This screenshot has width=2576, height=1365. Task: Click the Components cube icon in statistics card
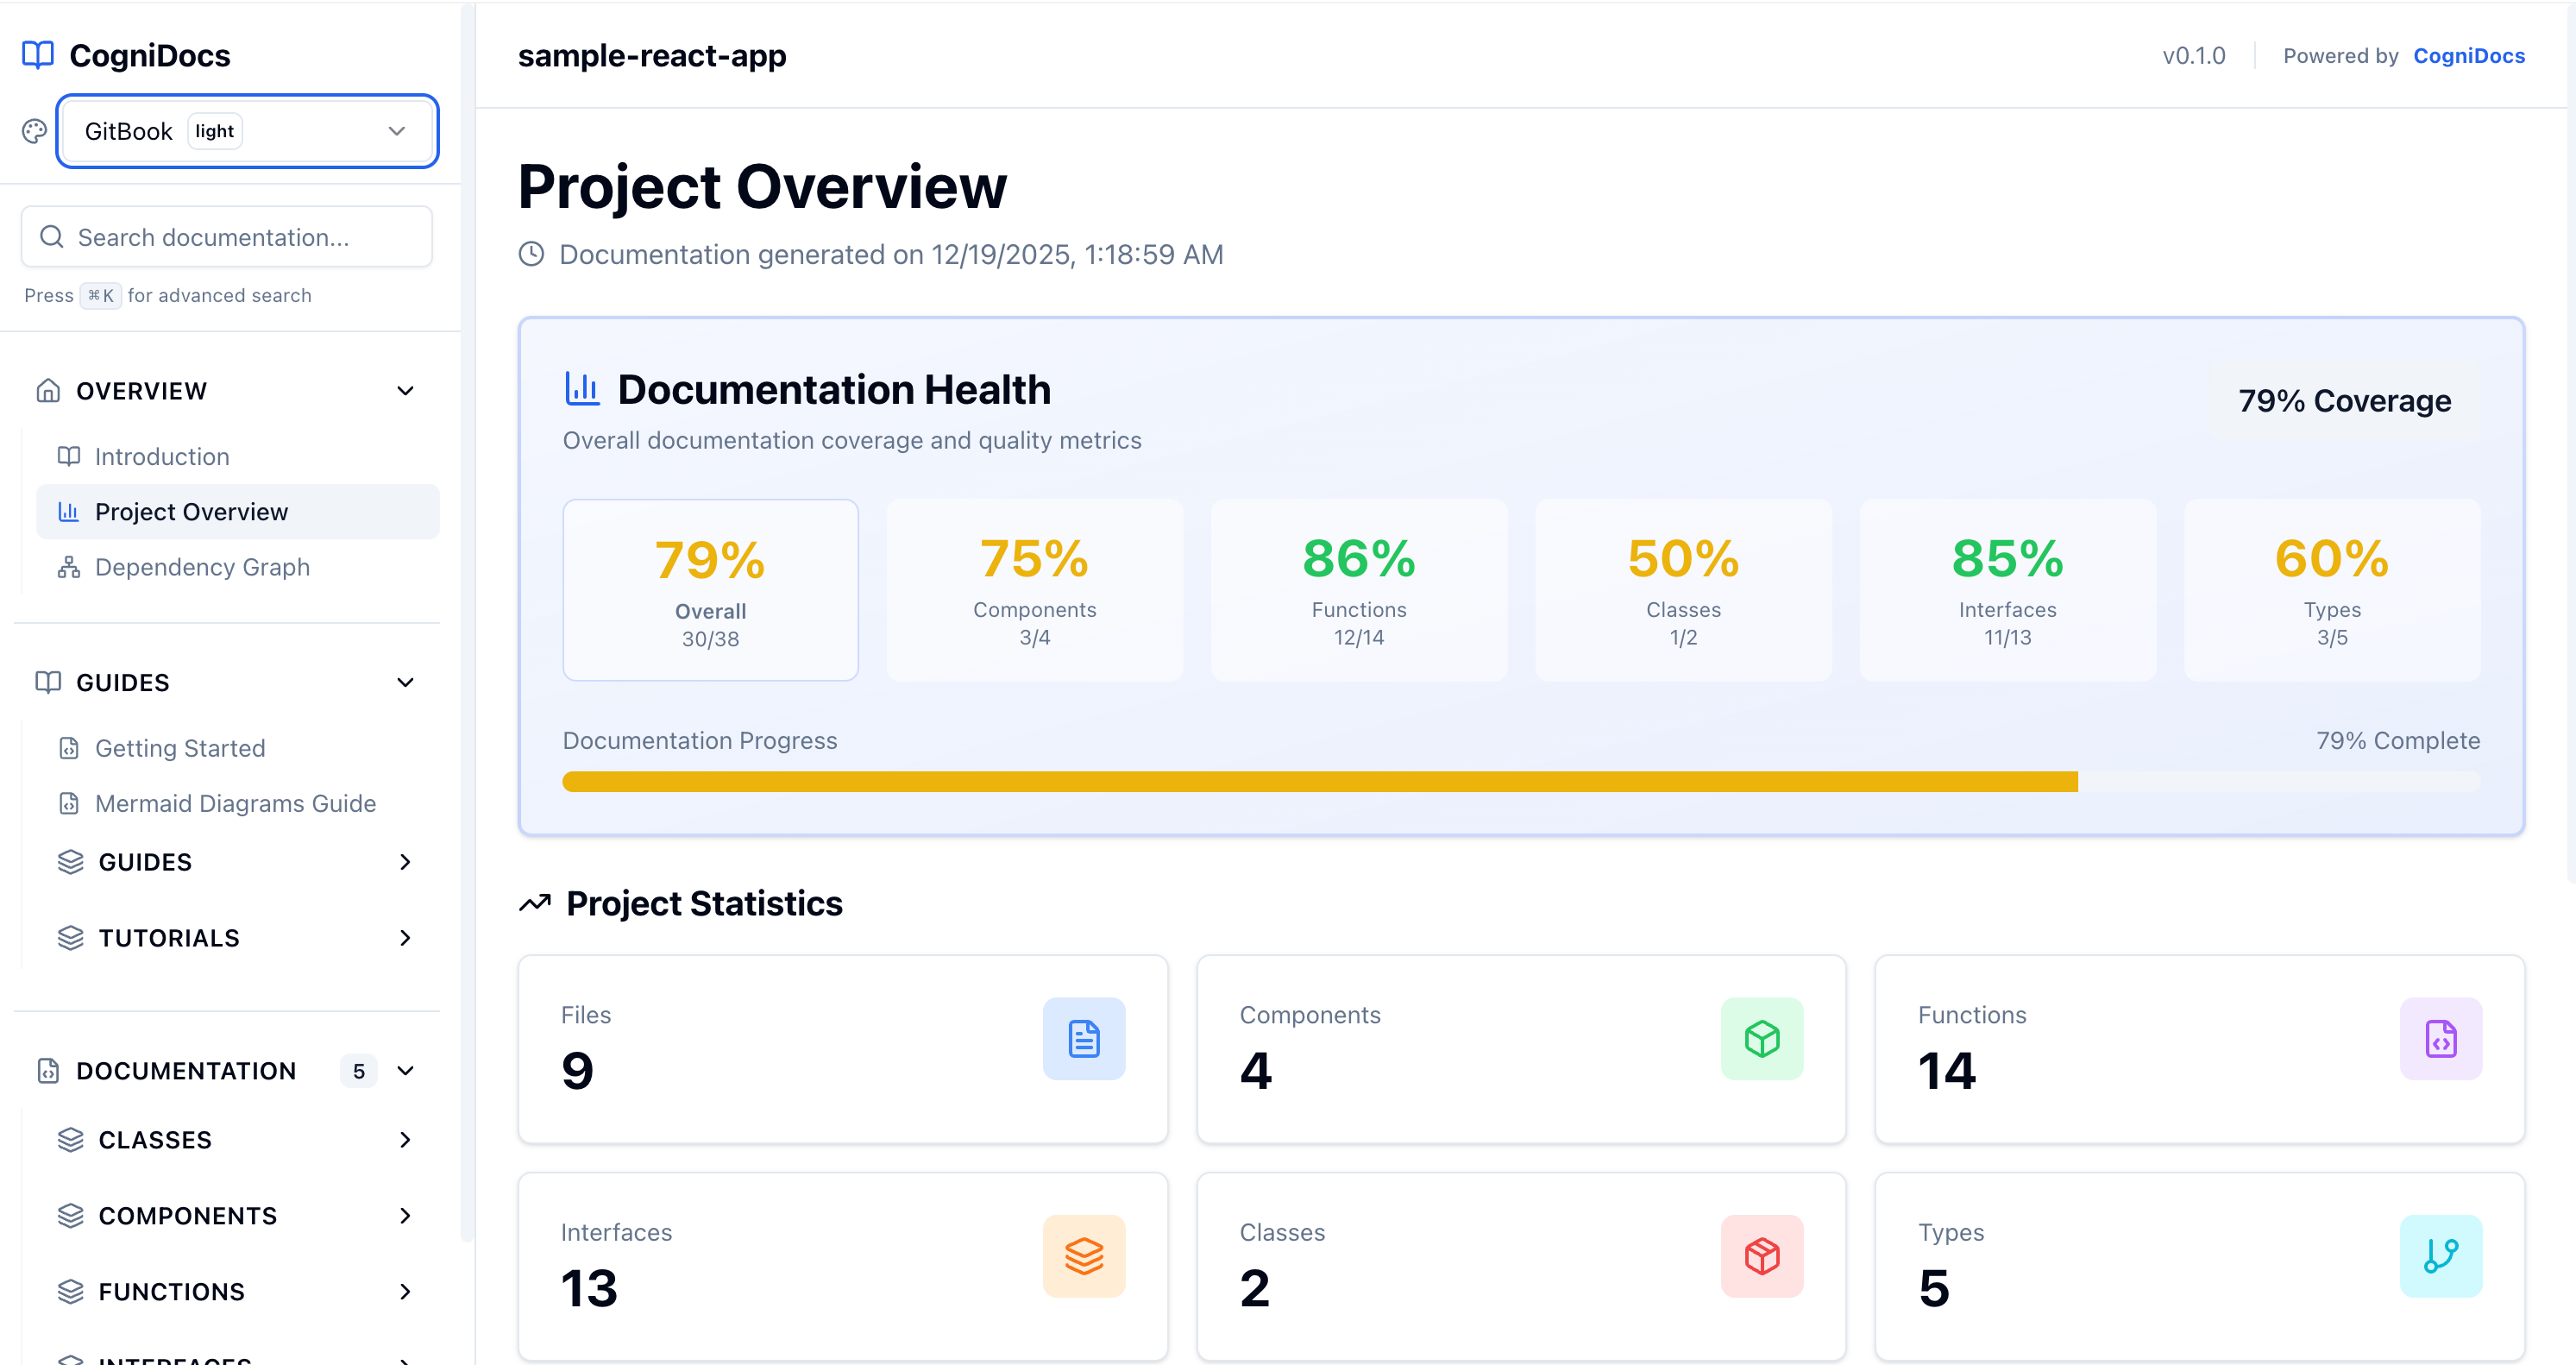point(1762,1039)
